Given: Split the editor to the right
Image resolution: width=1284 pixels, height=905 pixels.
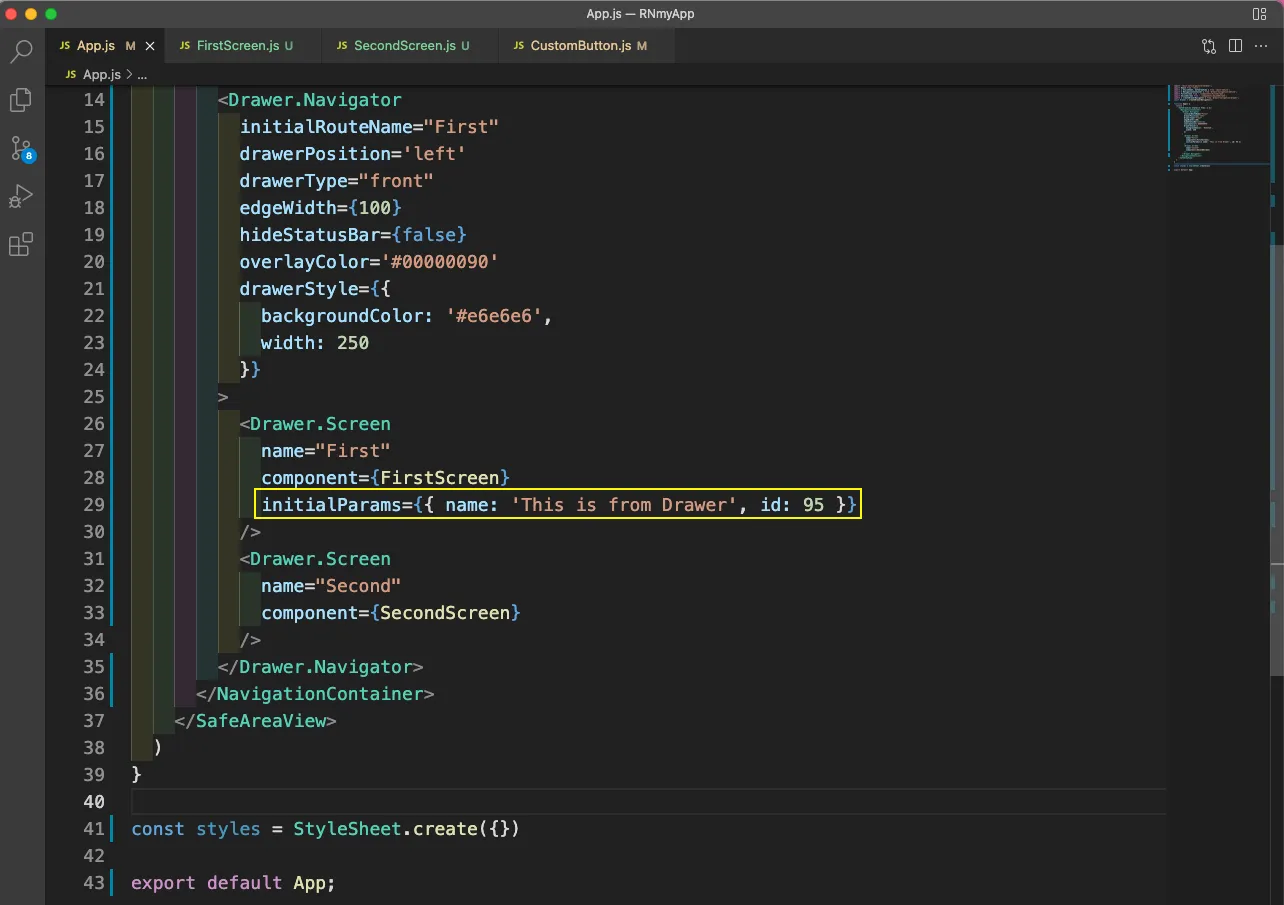Looking at the screenshot, I should pyautogui.click(x=1235, y=46).
